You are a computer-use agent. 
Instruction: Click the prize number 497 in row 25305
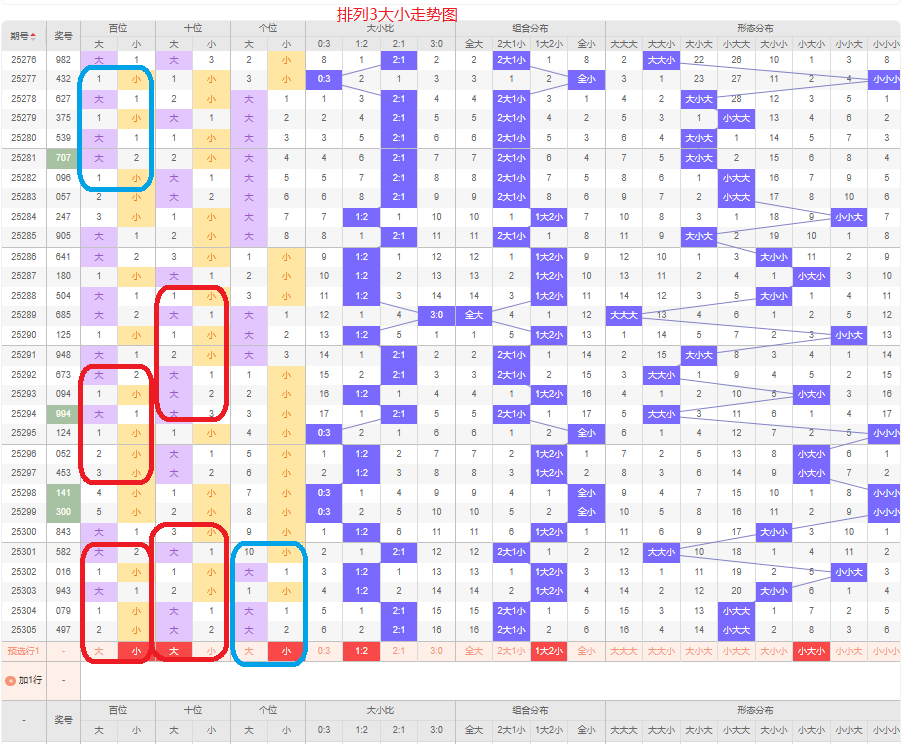63,630
